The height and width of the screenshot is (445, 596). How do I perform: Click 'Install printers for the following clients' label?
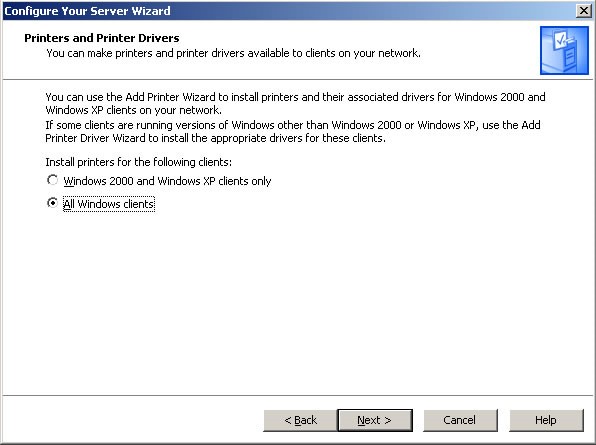pos(138,162)
